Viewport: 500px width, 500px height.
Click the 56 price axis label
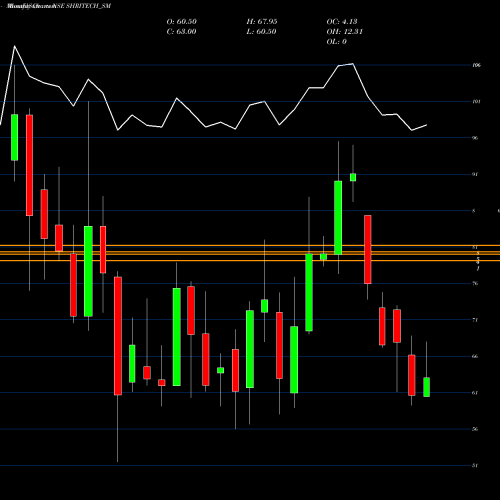(x=475, y=429)
